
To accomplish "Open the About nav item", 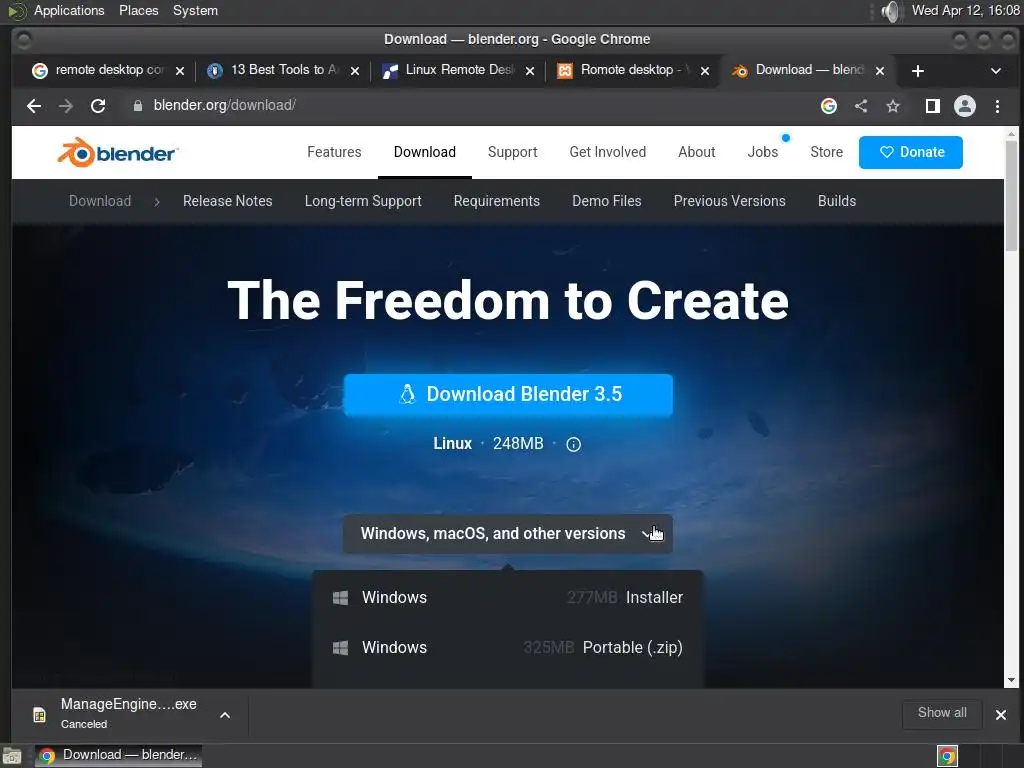I will 696,152.
